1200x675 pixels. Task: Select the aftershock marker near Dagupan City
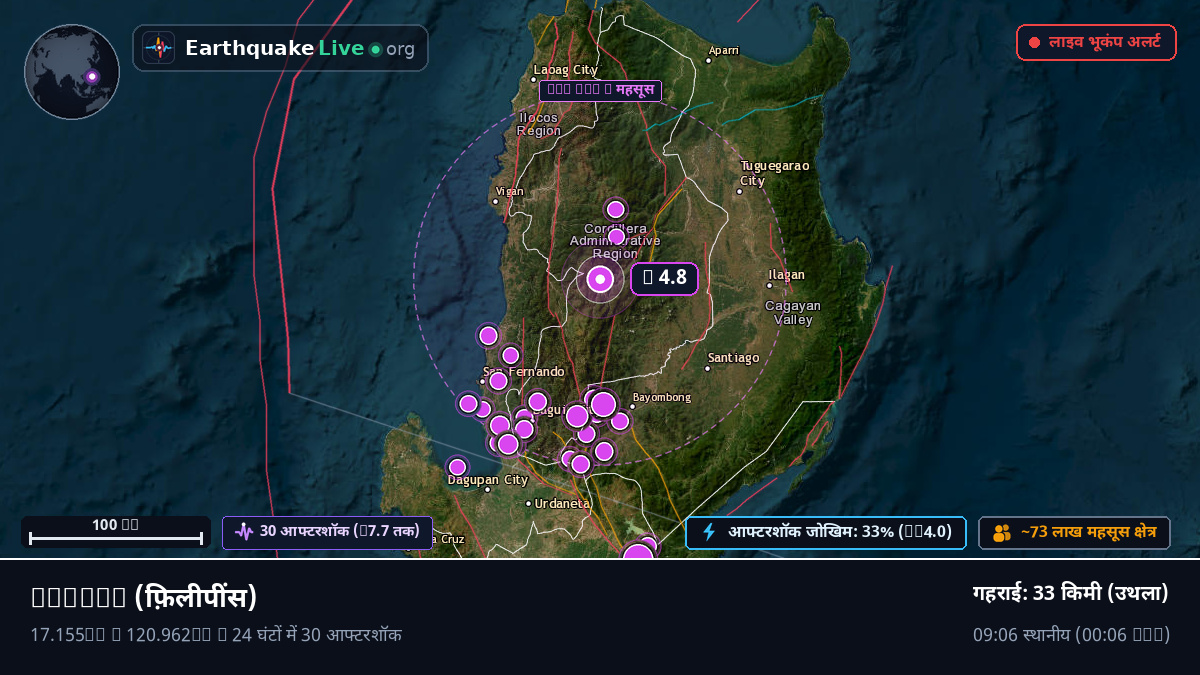pos(457,467)
